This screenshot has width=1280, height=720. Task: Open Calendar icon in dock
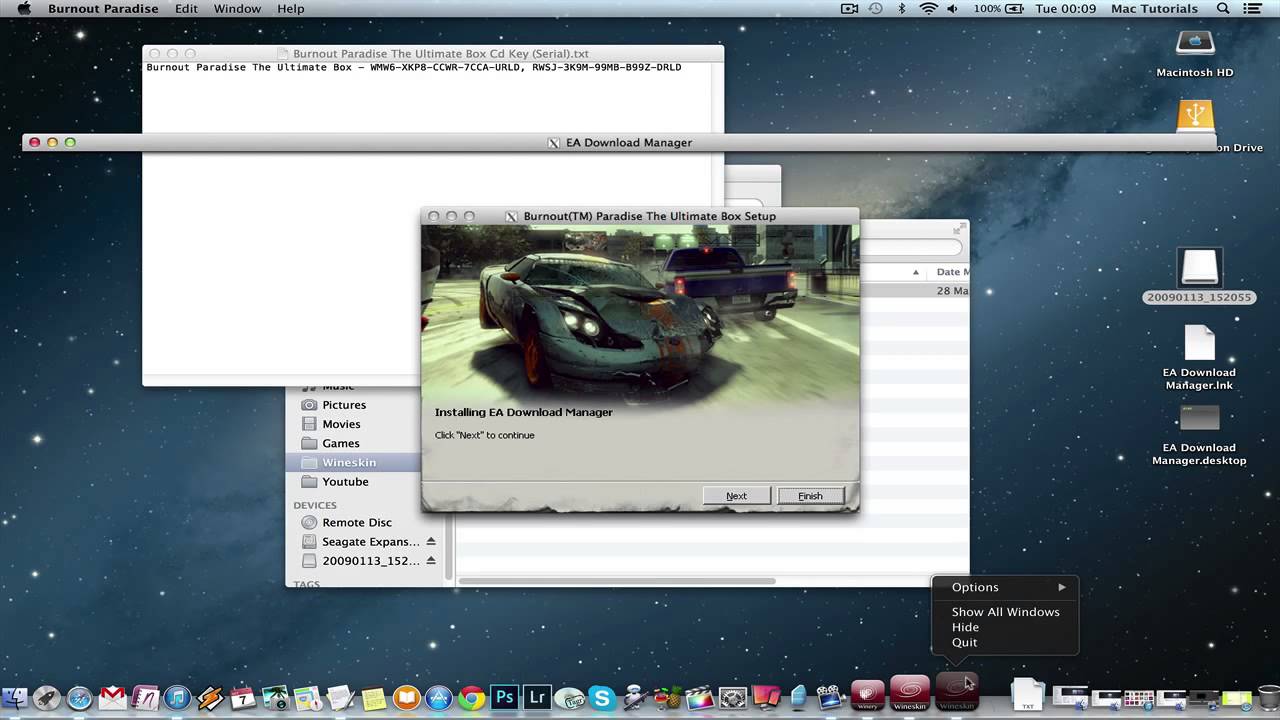242,697
